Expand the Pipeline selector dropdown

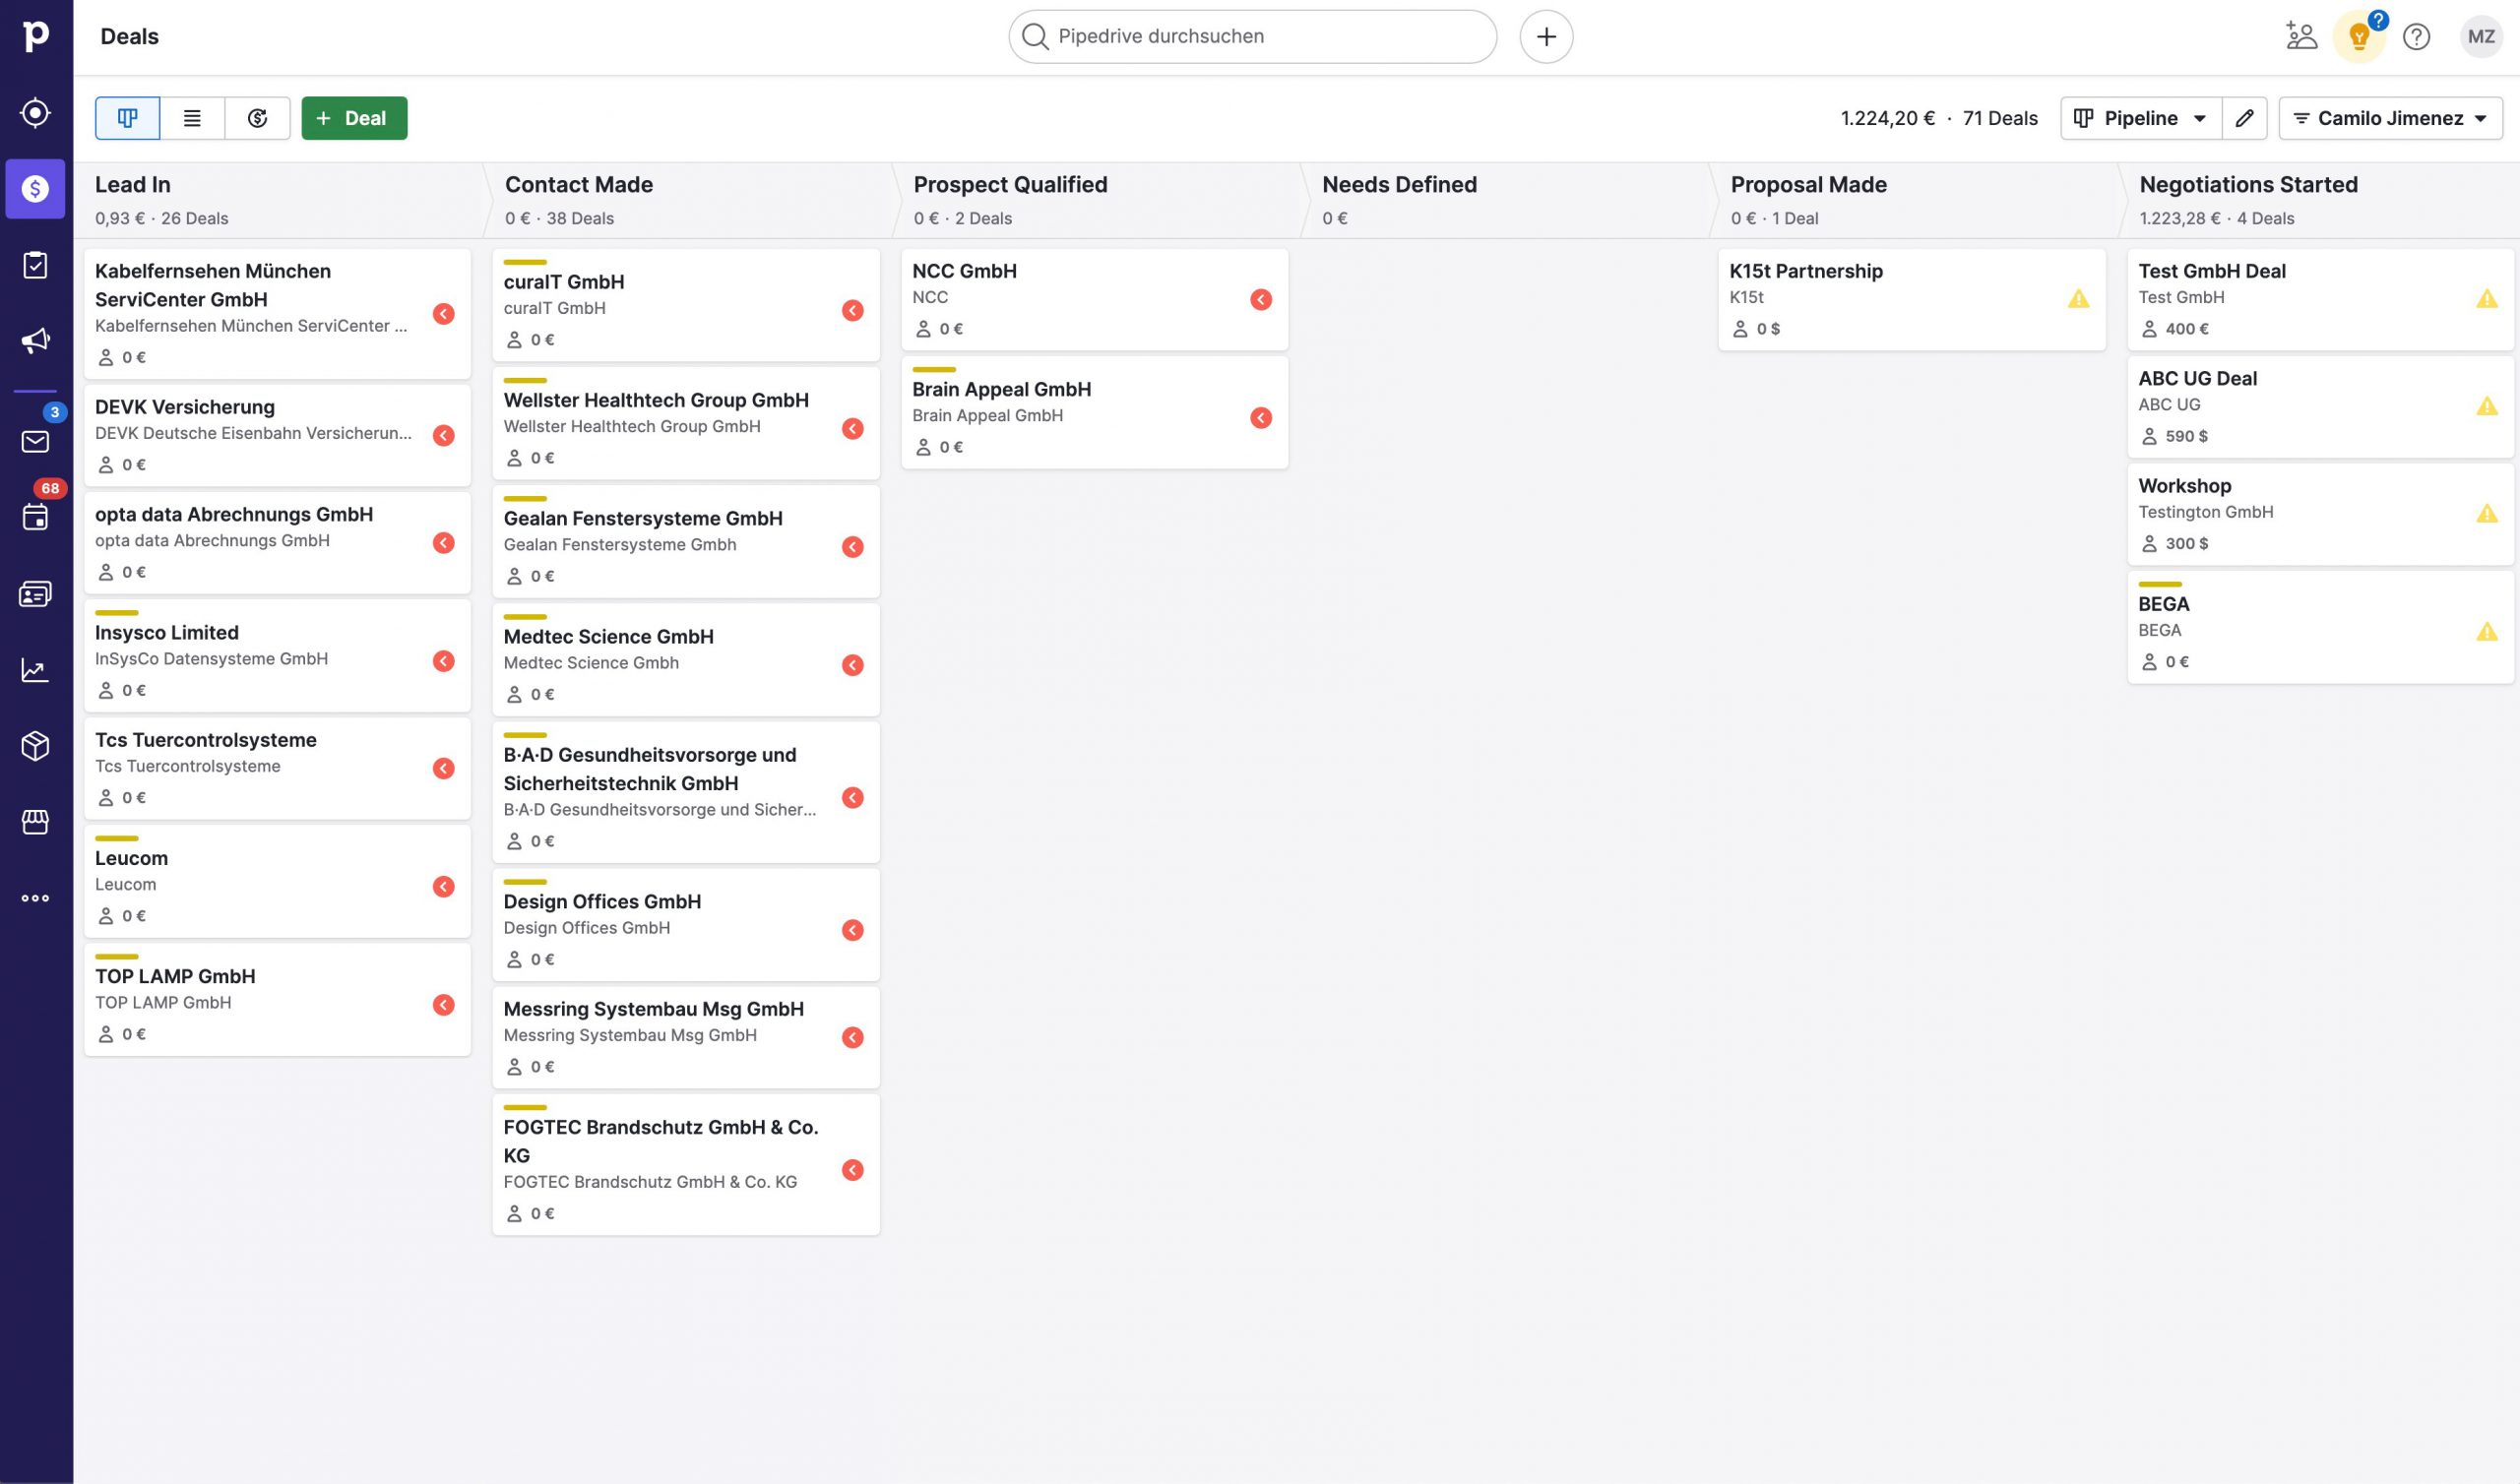(2141, 118)
